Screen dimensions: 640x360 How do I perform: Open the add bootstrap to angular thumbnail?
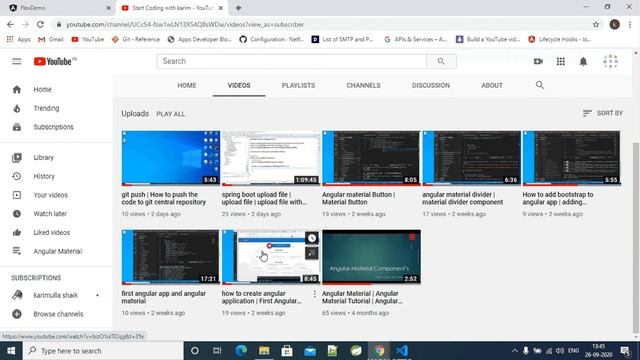(571, 158)
